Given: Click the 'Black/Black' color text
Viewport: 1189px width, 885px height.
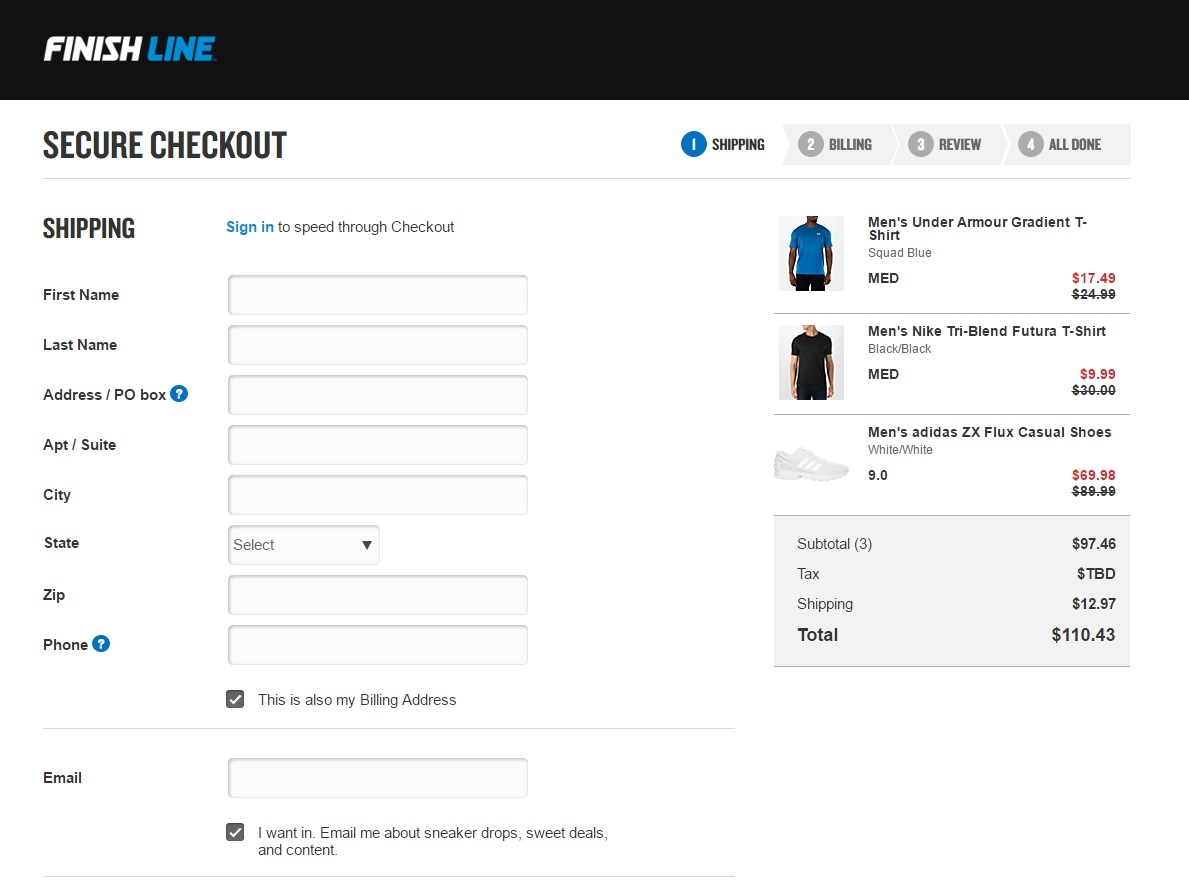Looking at the screenshot, I should coord(899,349).
